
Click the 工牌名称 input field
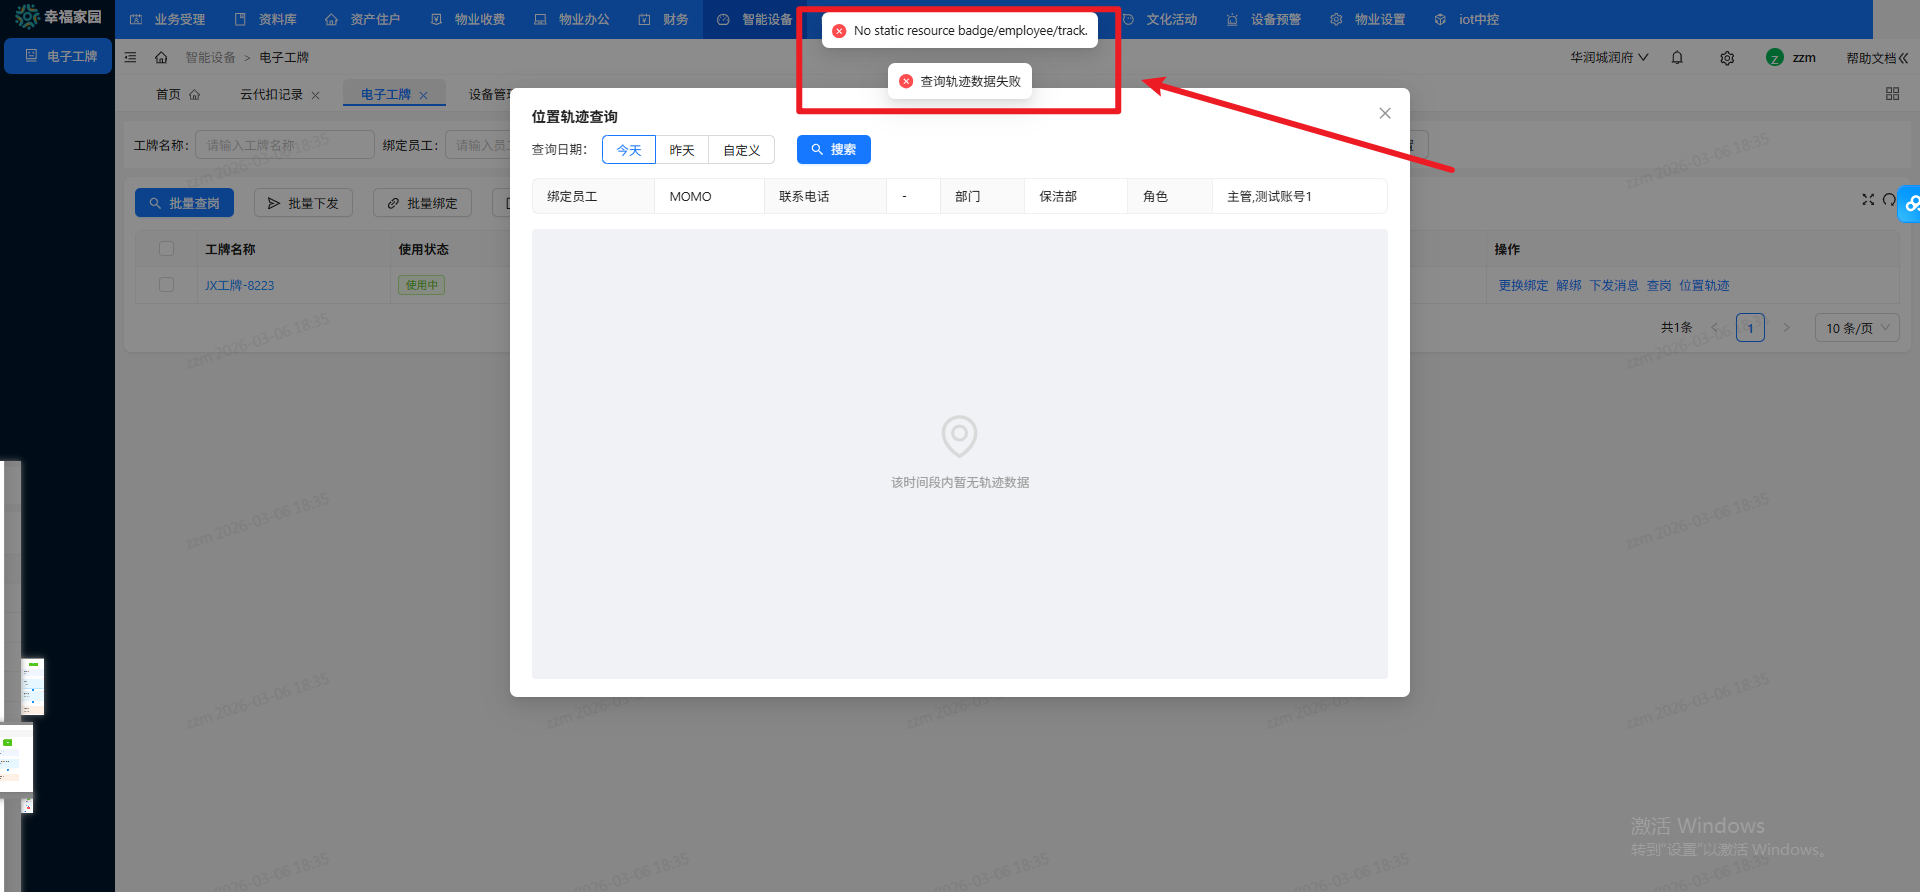284,145
